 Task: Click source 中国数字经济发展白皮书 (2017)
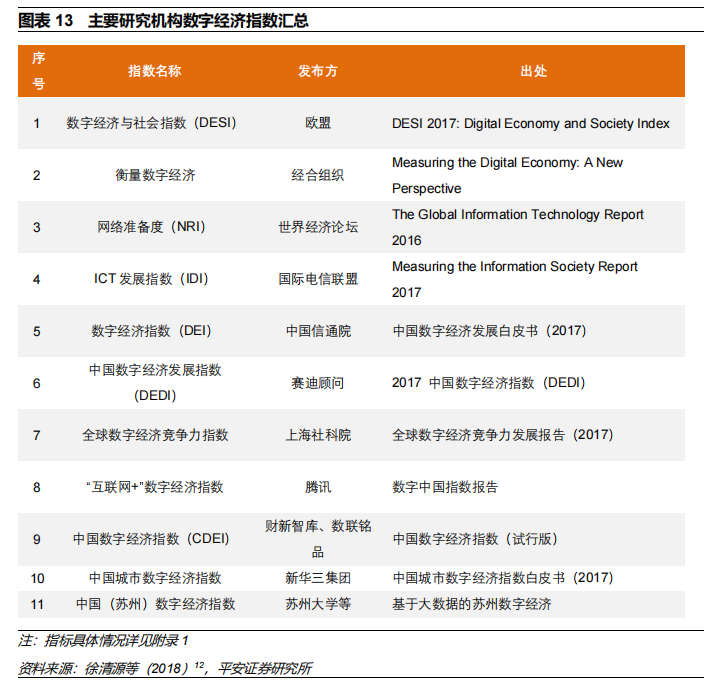click(x=489, y=331)
